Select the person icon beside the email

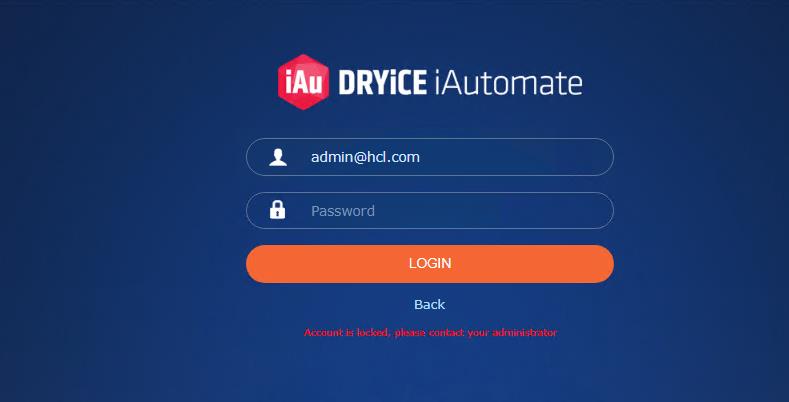(x=278, y=157)
